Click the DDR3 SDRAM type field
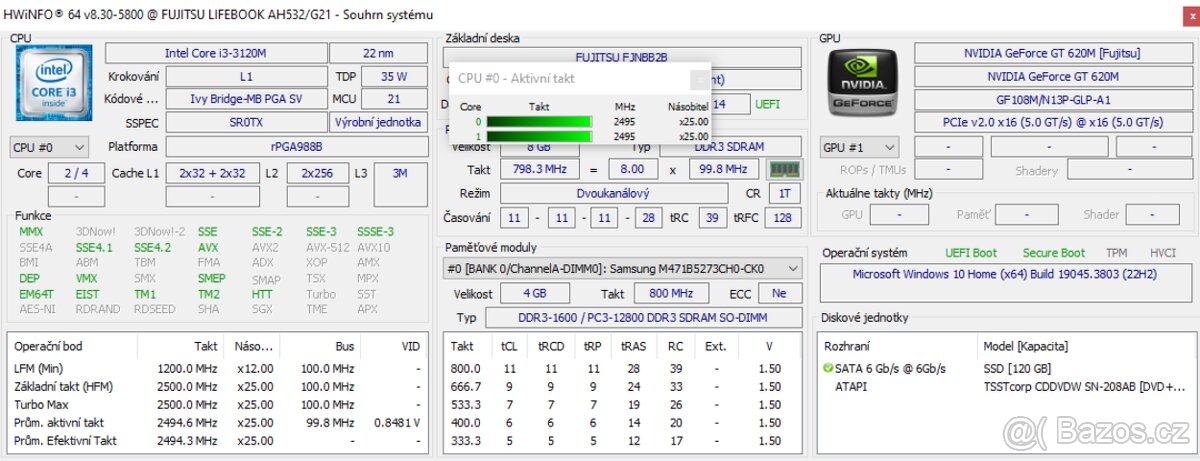The height and width of the screenshot is (461, 1200). point(730,147)
